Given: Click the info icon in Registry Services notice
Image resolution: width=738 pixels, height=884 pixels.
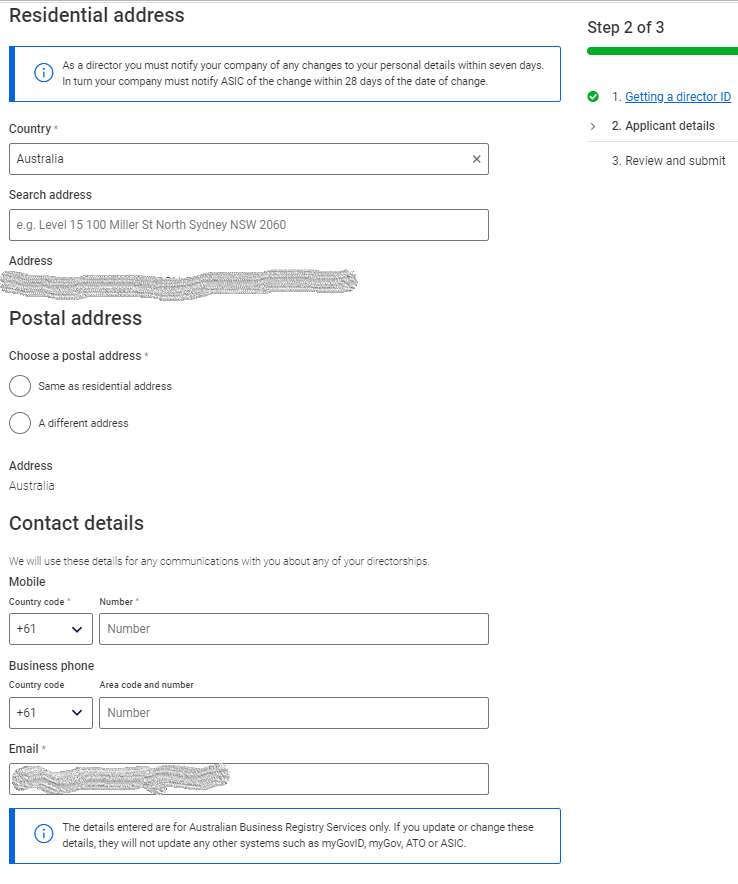Looking at the screenshot, I should click(43, 834).
